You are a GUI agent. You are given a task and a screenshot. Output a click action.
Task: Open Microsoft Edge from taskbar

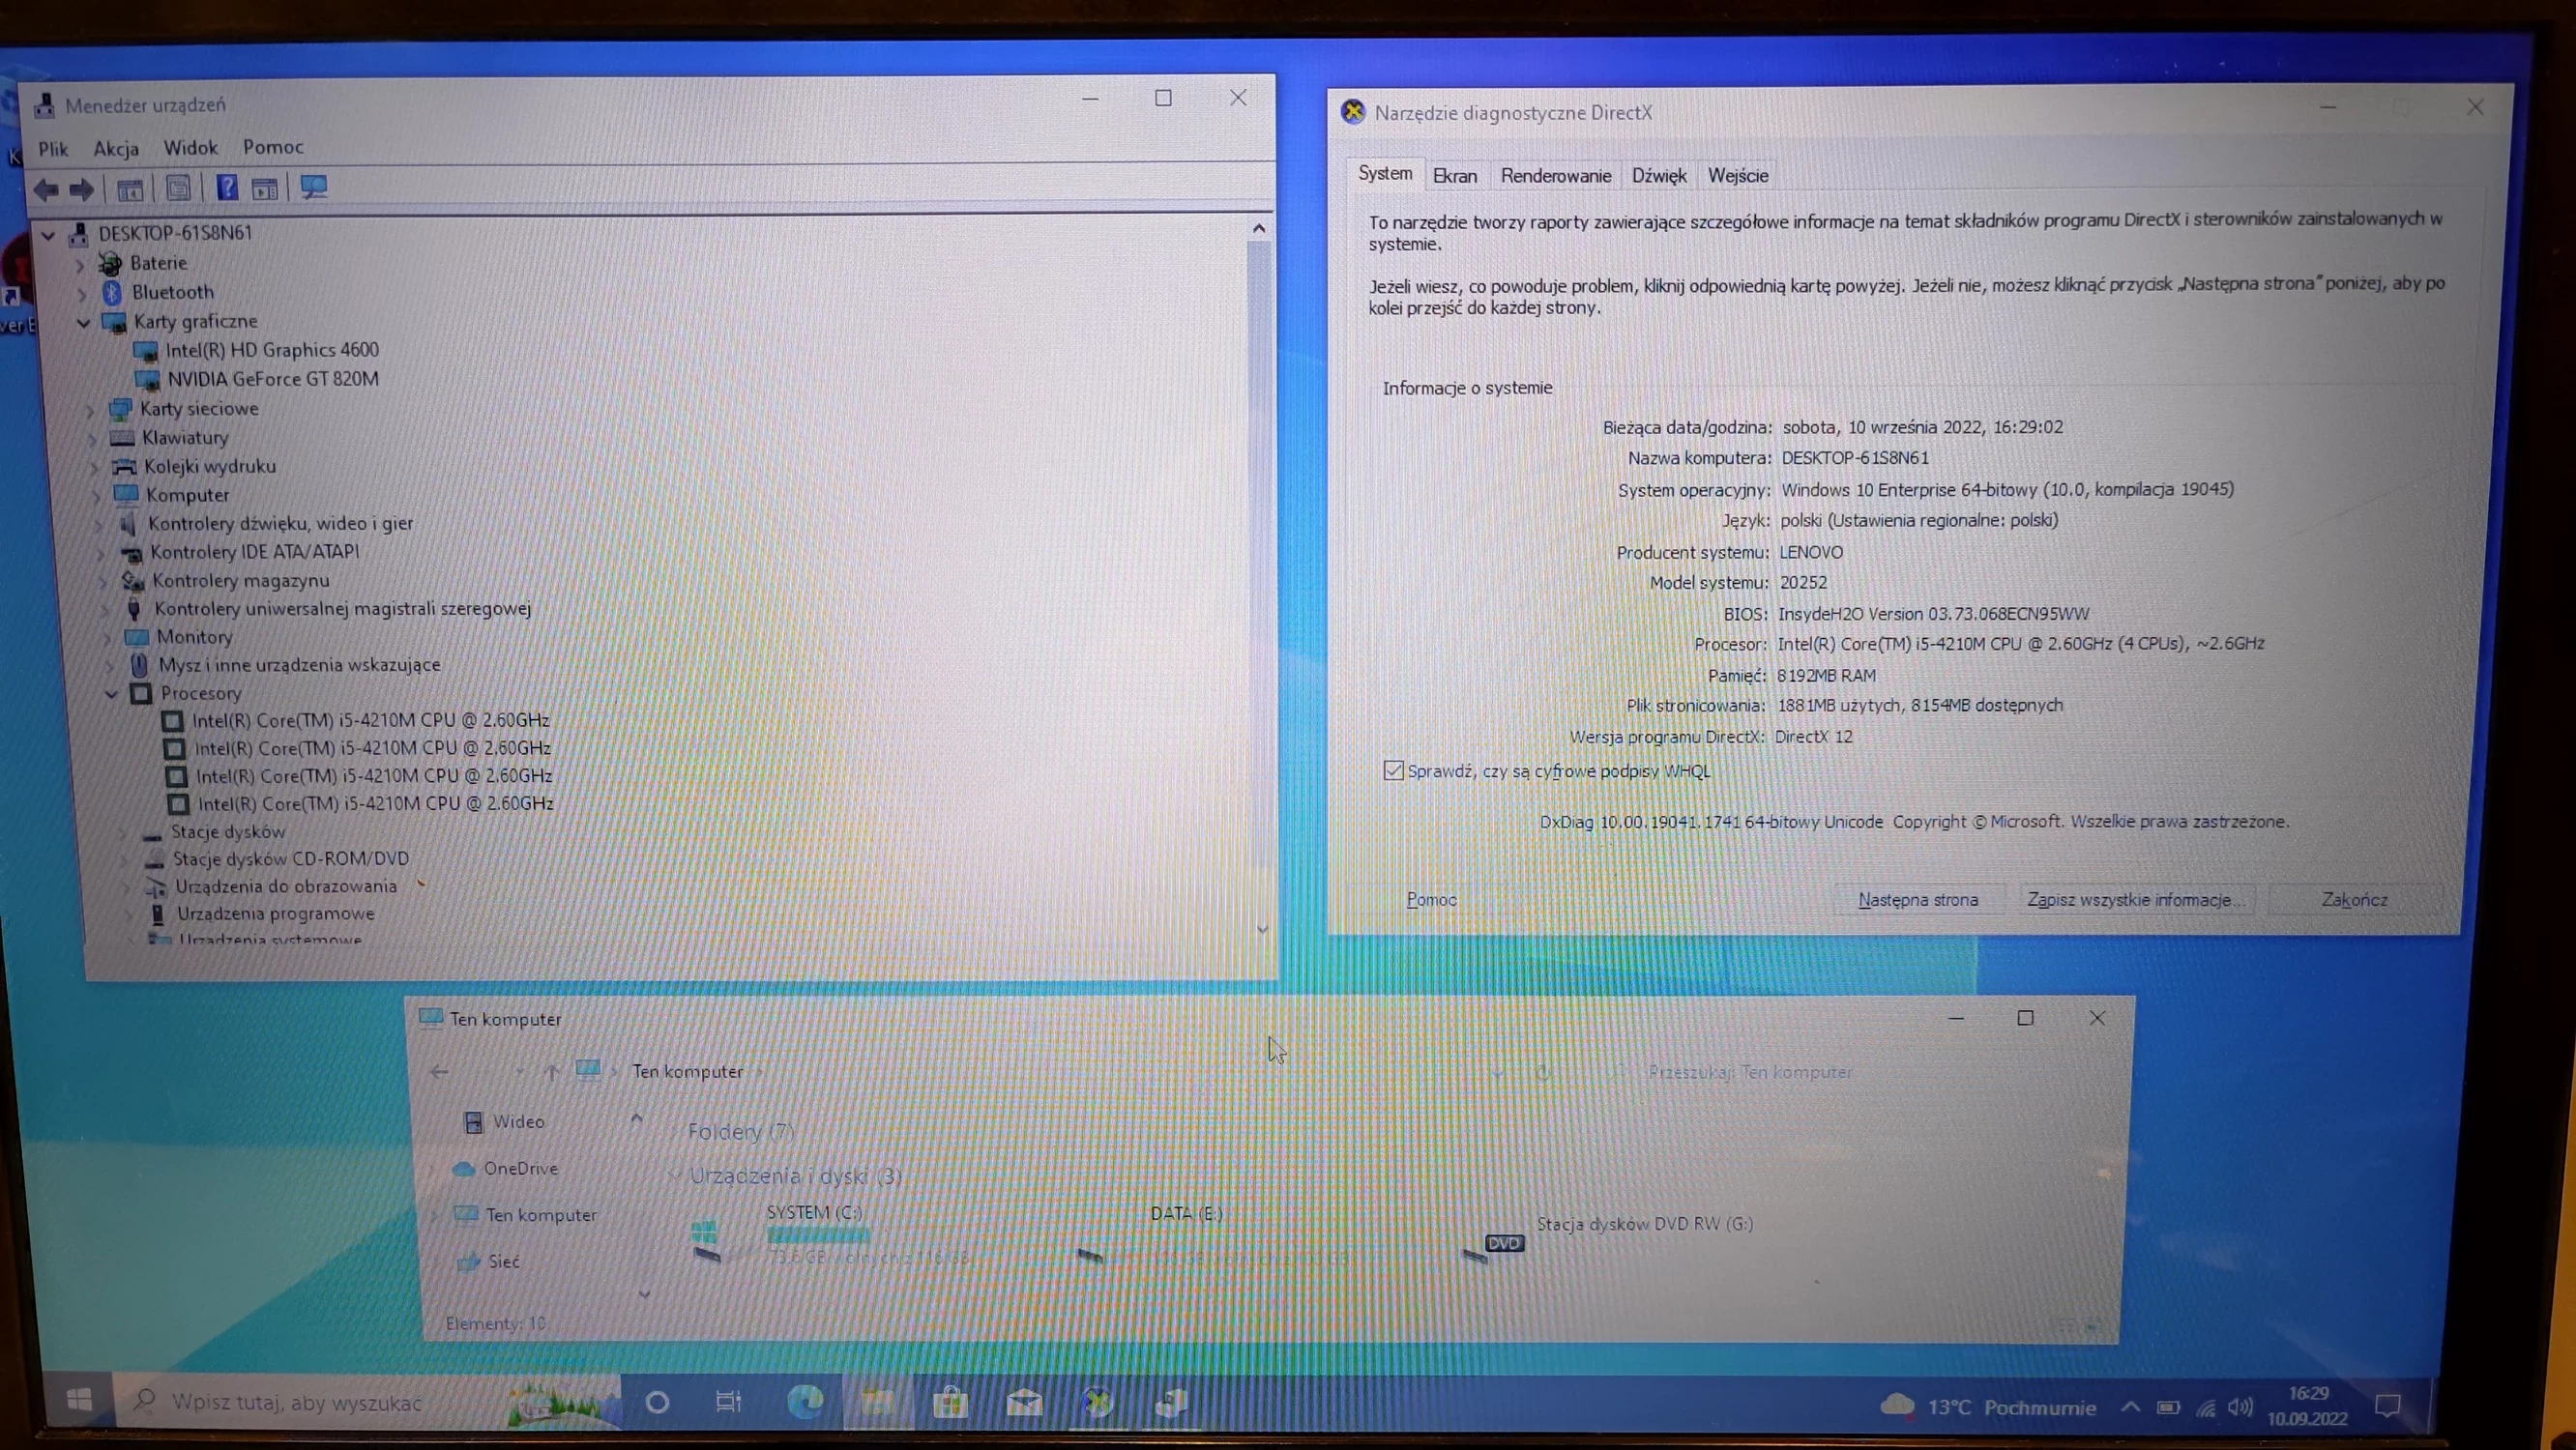tap(804, 1402)
